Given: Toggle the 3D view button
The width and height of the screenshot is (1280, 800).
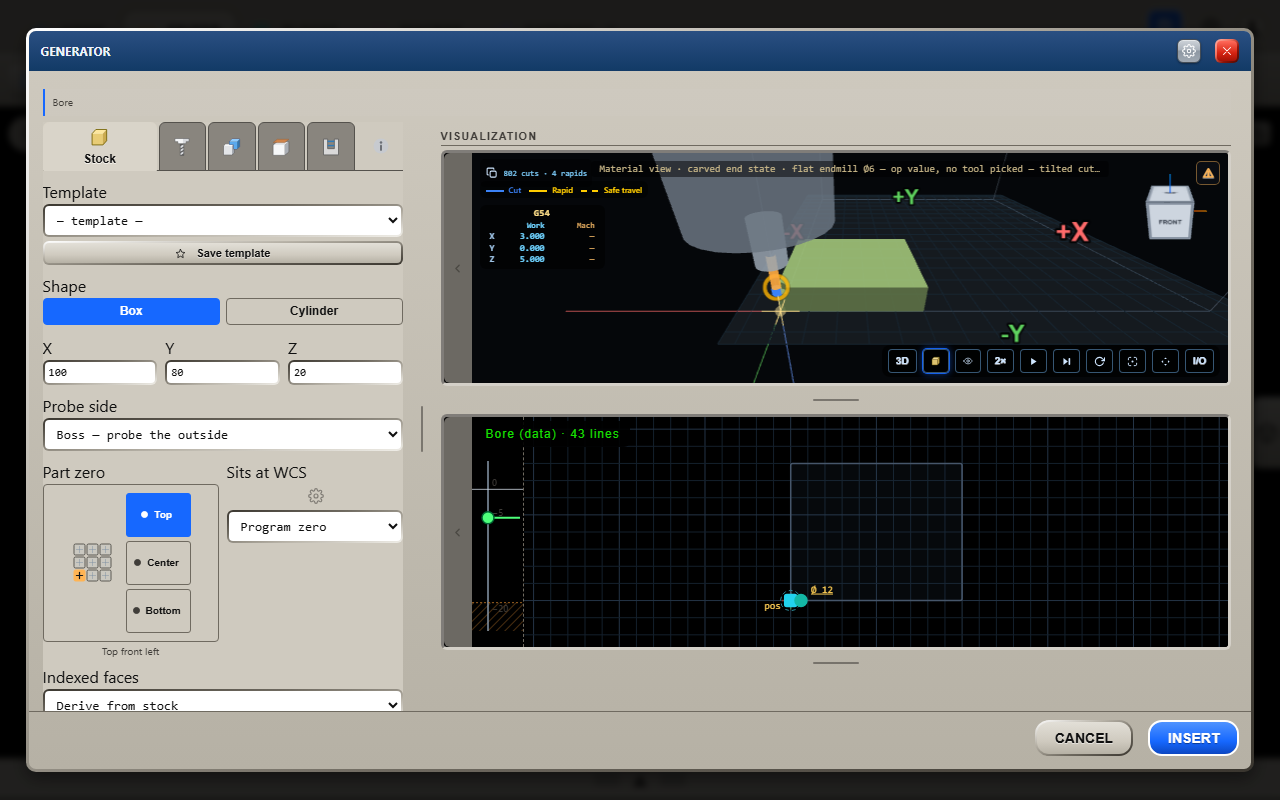Looking at the screenshot, I should point(902,361).
